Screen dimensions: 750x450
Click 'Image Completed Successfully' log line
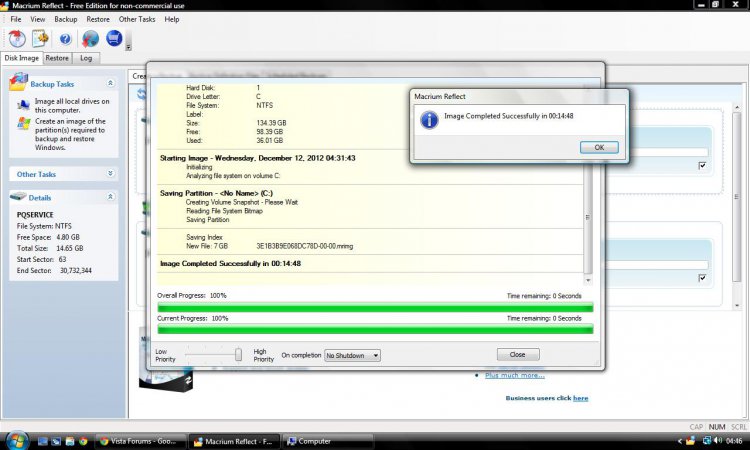tap(231, 263)
